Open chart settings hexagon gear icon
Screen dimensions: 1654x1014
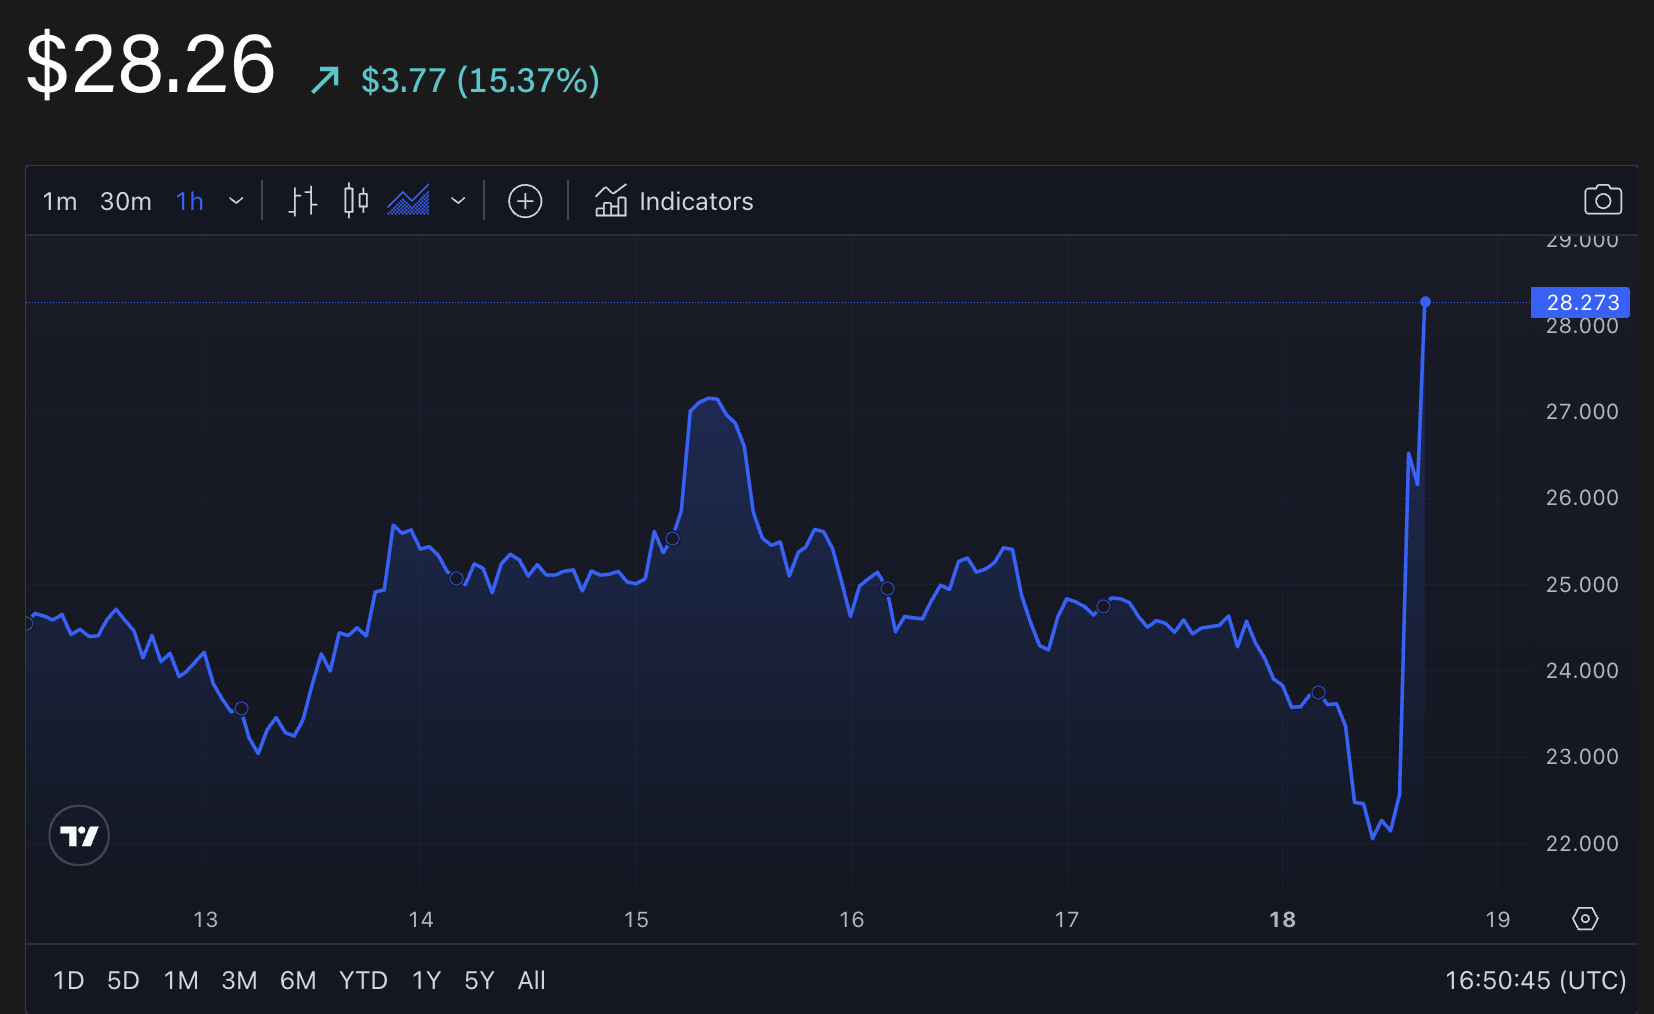(x=1585, y=919)
